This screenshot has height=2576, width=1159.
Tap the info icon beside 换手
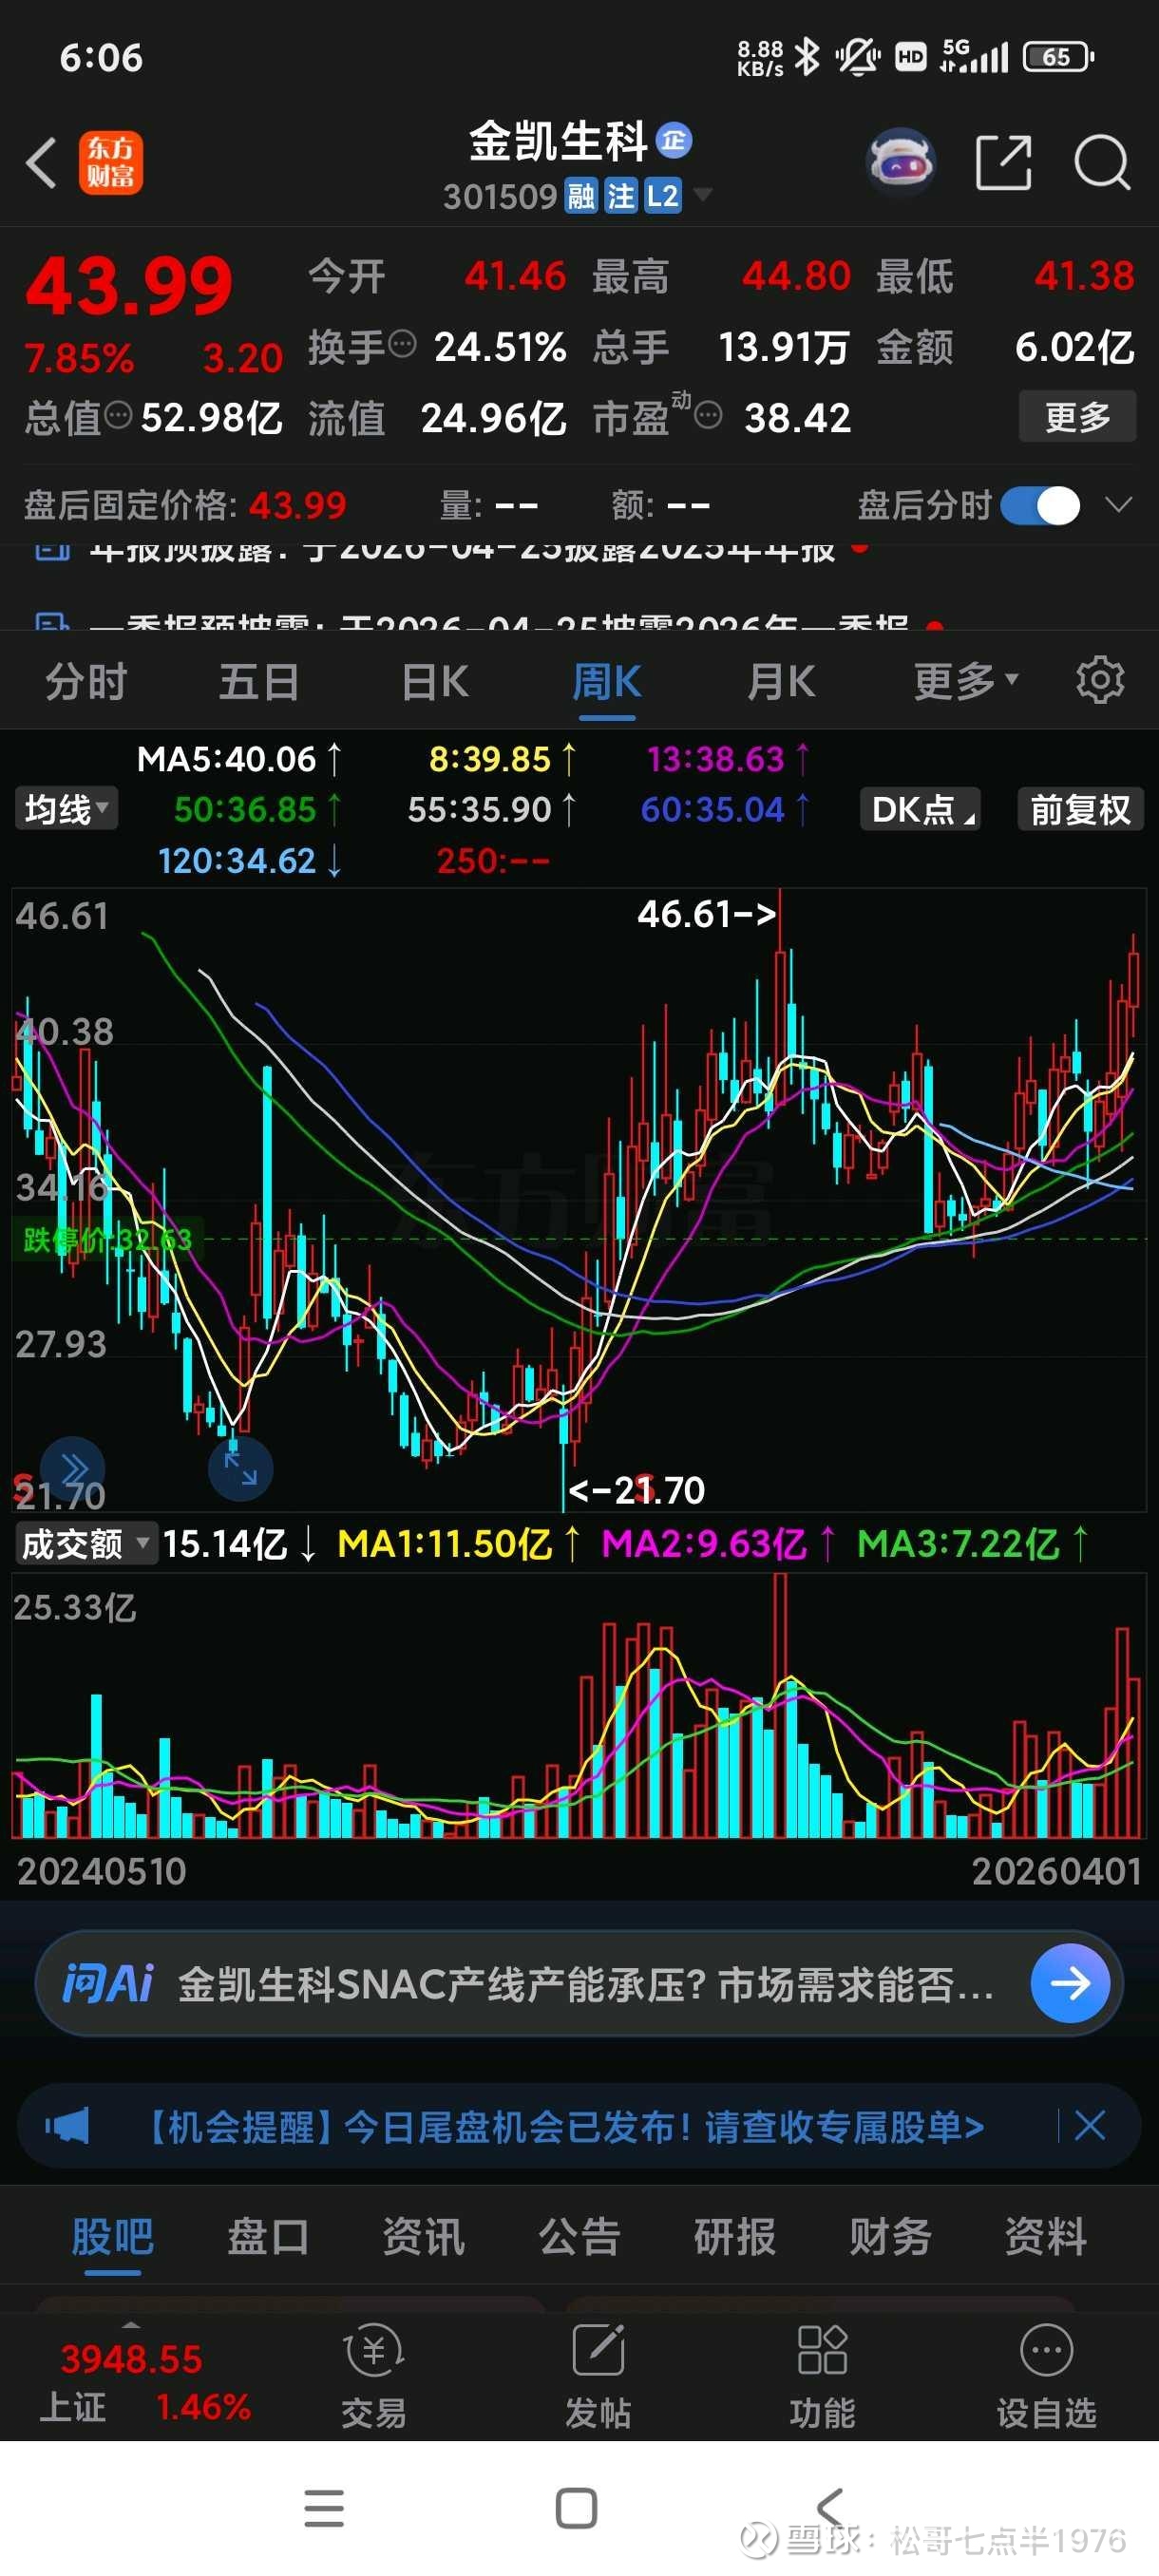(402, 345)
